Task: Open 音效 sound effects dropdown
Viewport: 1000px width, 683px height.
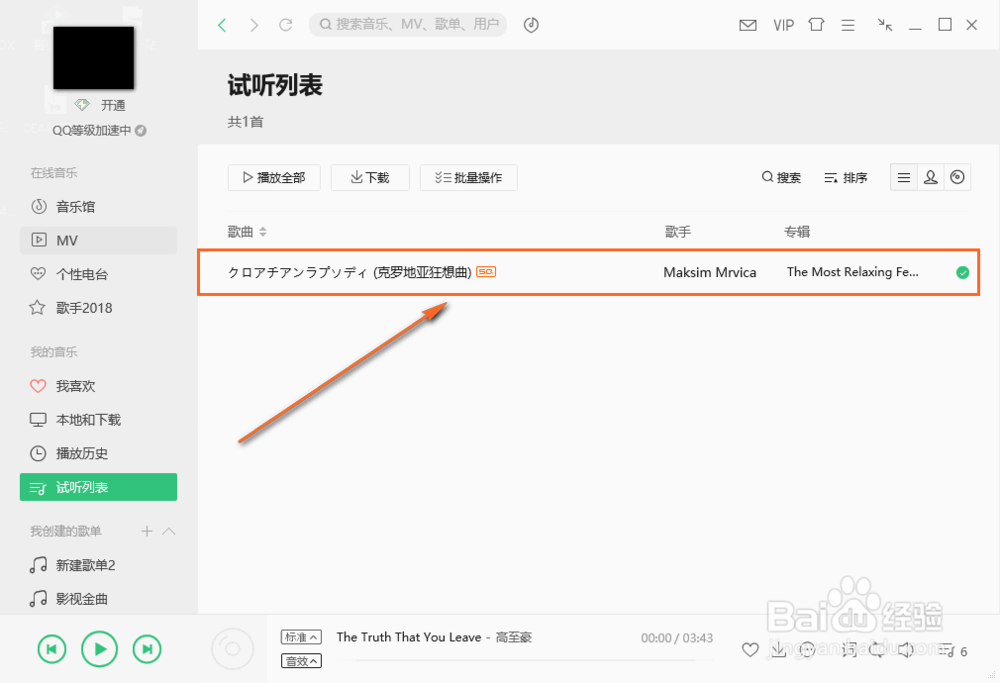Action: coord(301,661)
